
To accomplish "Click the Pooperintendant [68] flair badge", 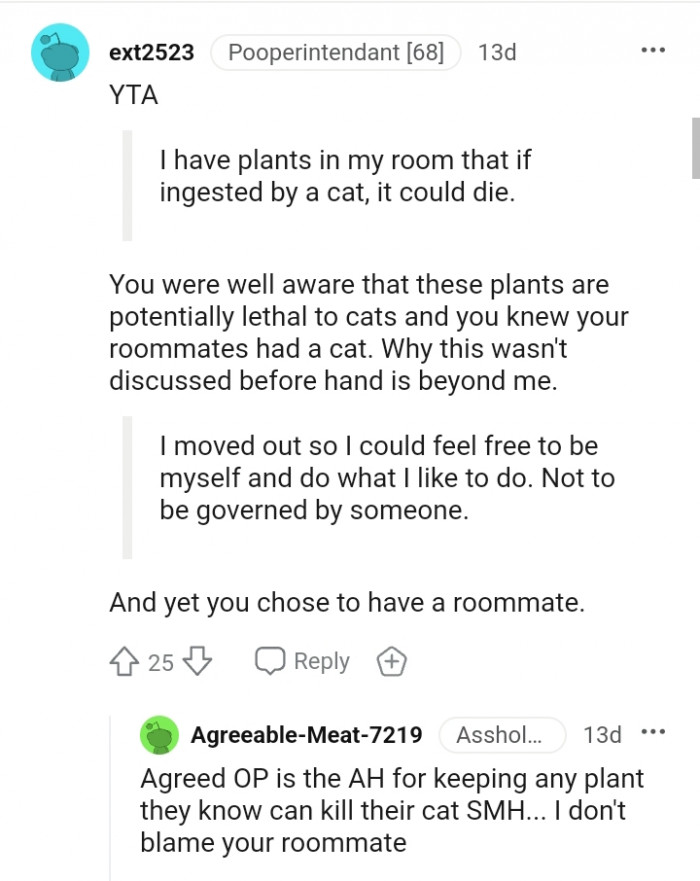I will click(335, 52).
